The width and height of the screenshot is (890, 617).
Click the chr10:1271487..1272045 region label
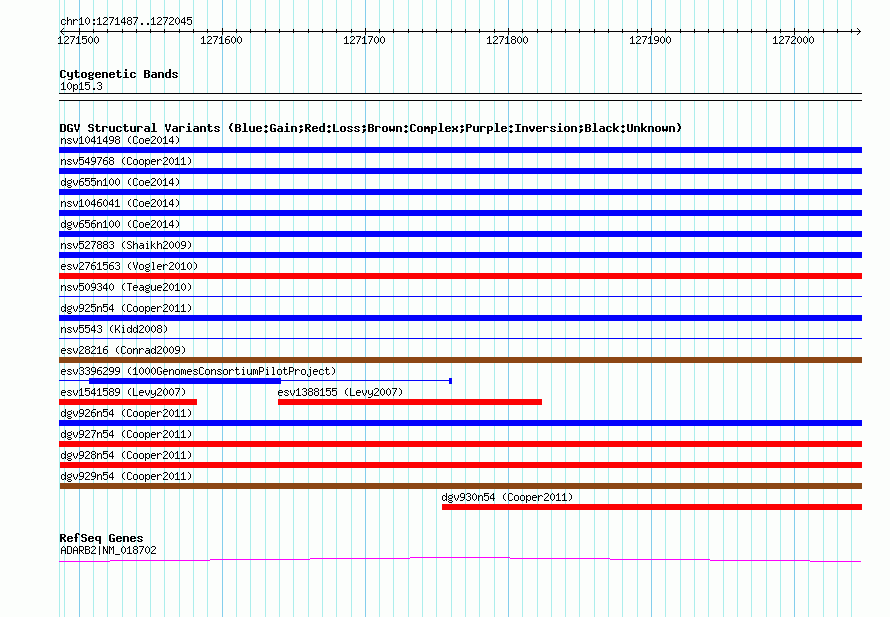coord(126,21)
